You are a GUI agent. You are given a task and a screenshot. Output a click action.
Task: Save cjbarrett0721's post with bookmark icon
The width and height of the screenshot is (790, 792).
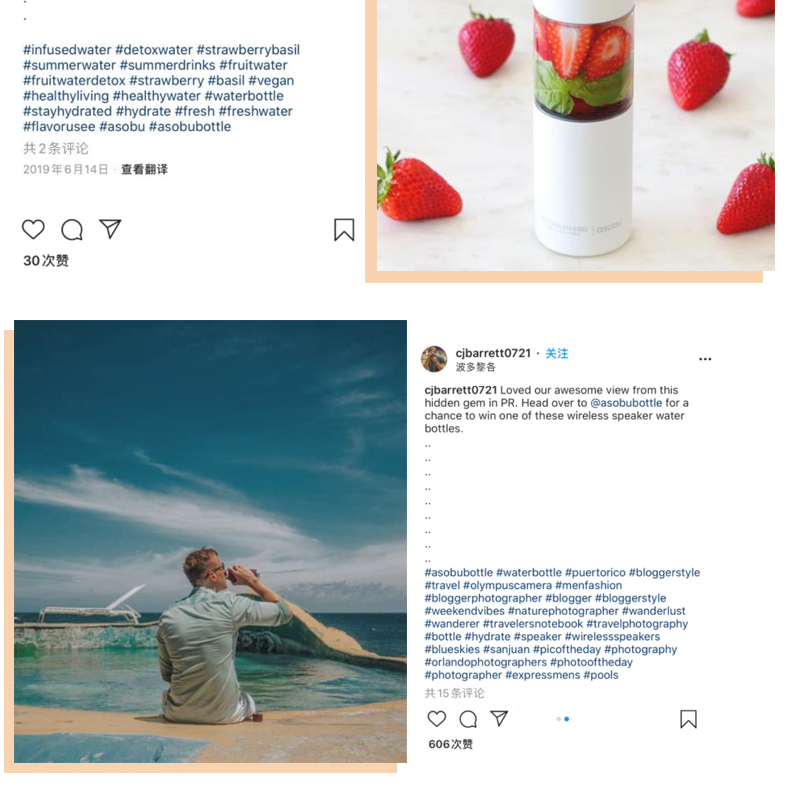[x=688, y=719]
